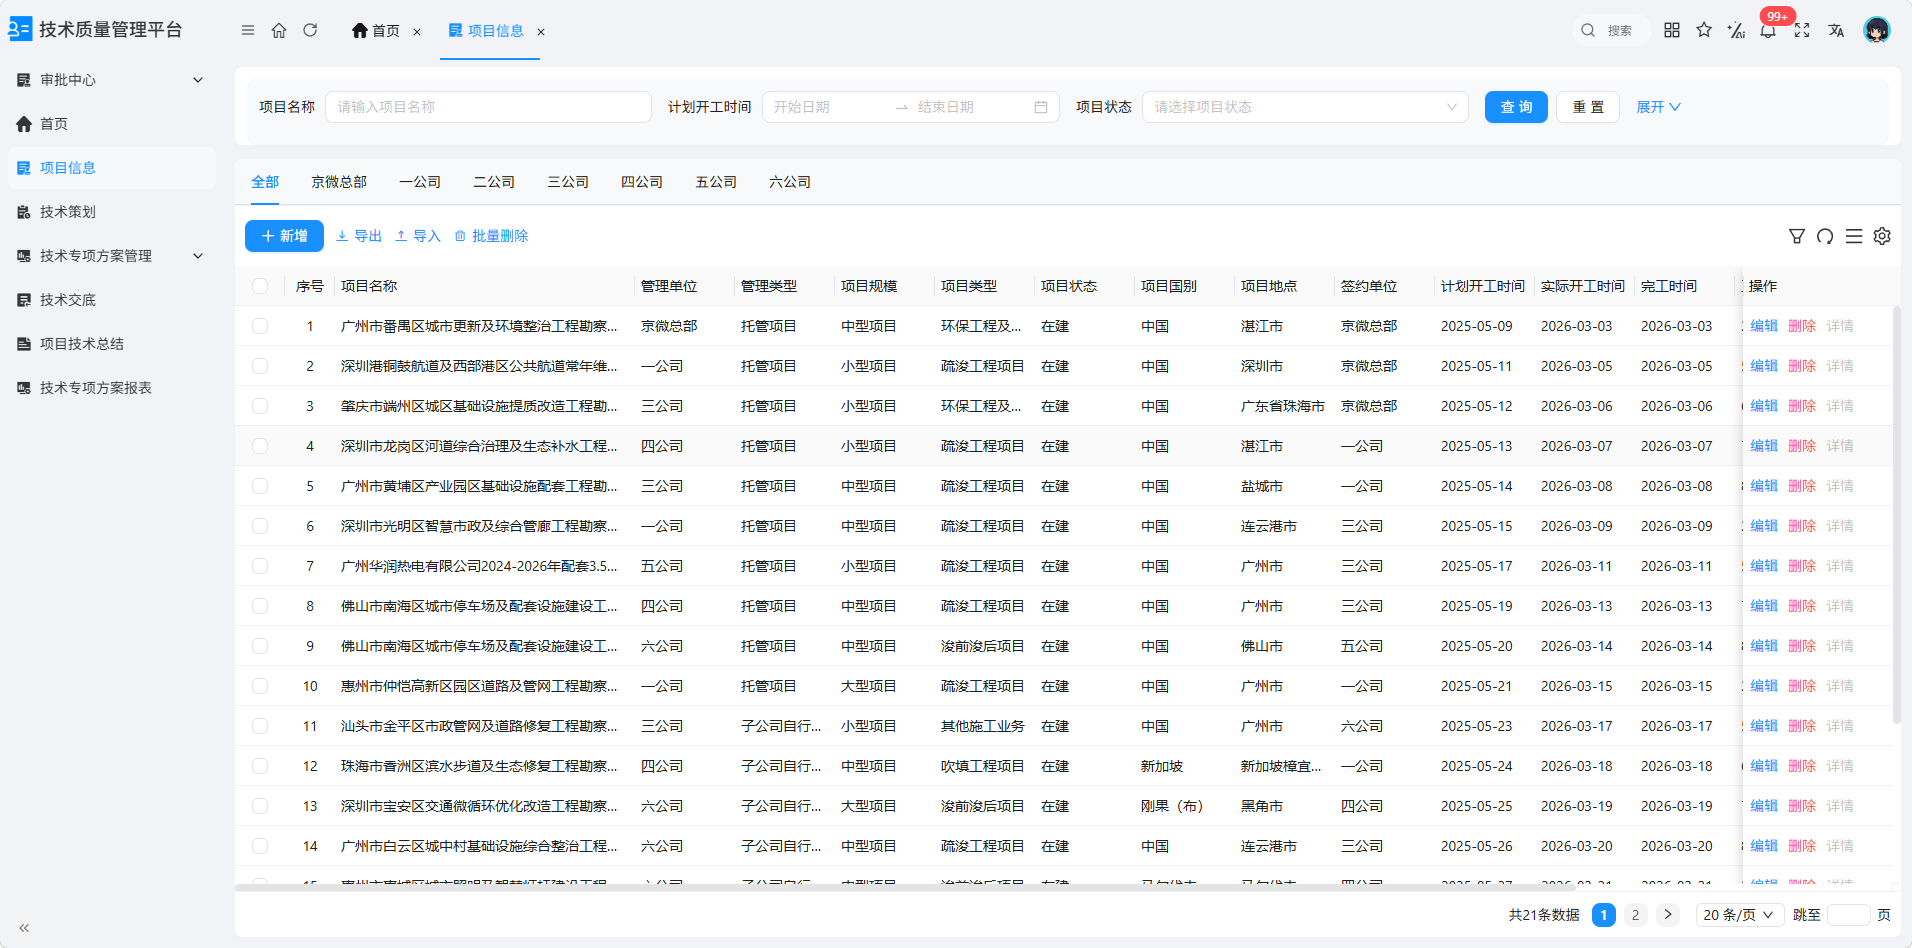Open 技术交底 in sidebar

pos(110,300)
